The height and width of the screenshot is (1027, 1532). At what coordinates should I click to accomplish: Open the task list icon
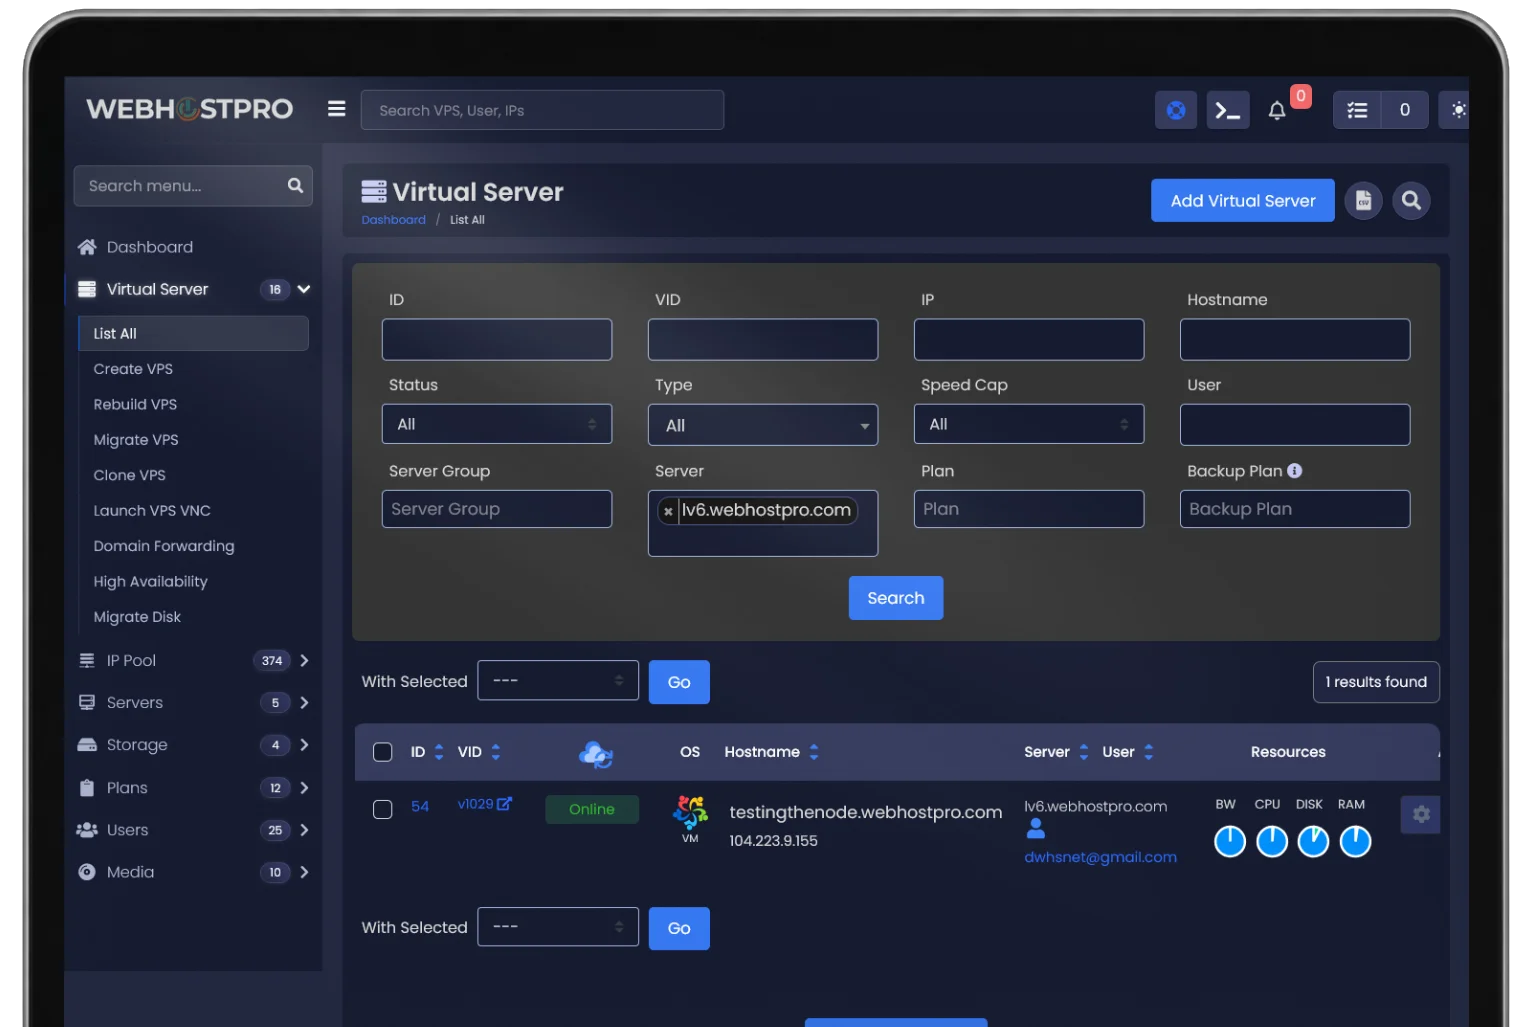(1357, 110)
